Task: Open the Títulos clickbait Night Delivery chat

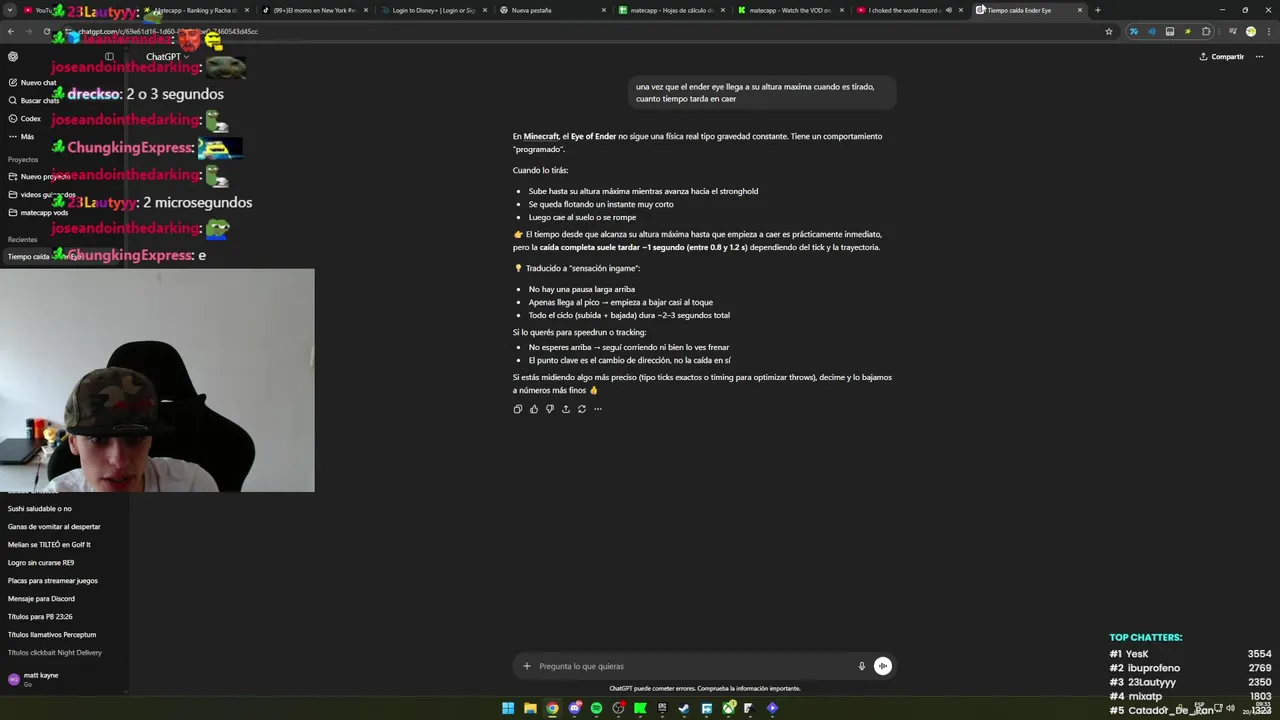Action: coord(55,653)
